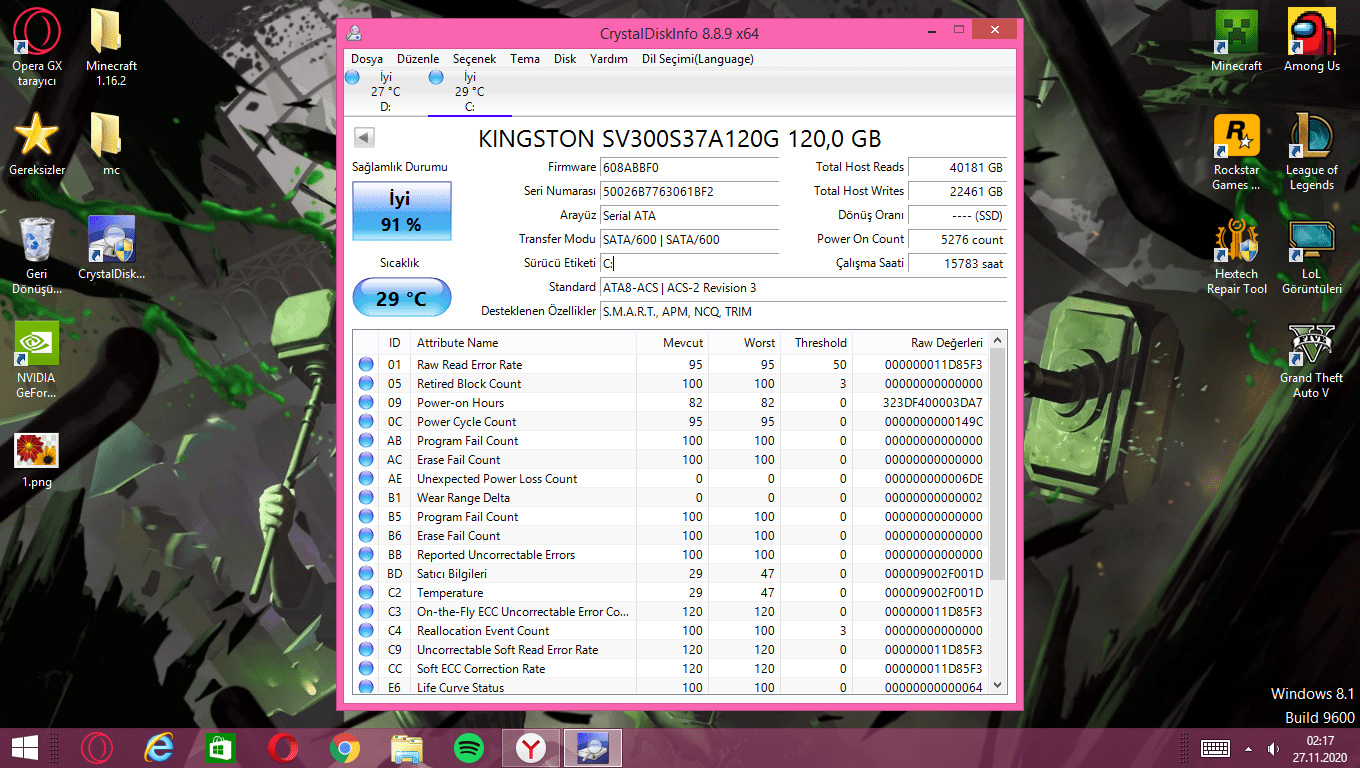The image size is (1360, 768).
Task: Click the volume speaker tray icon
Action: [x=1273, y=748]
